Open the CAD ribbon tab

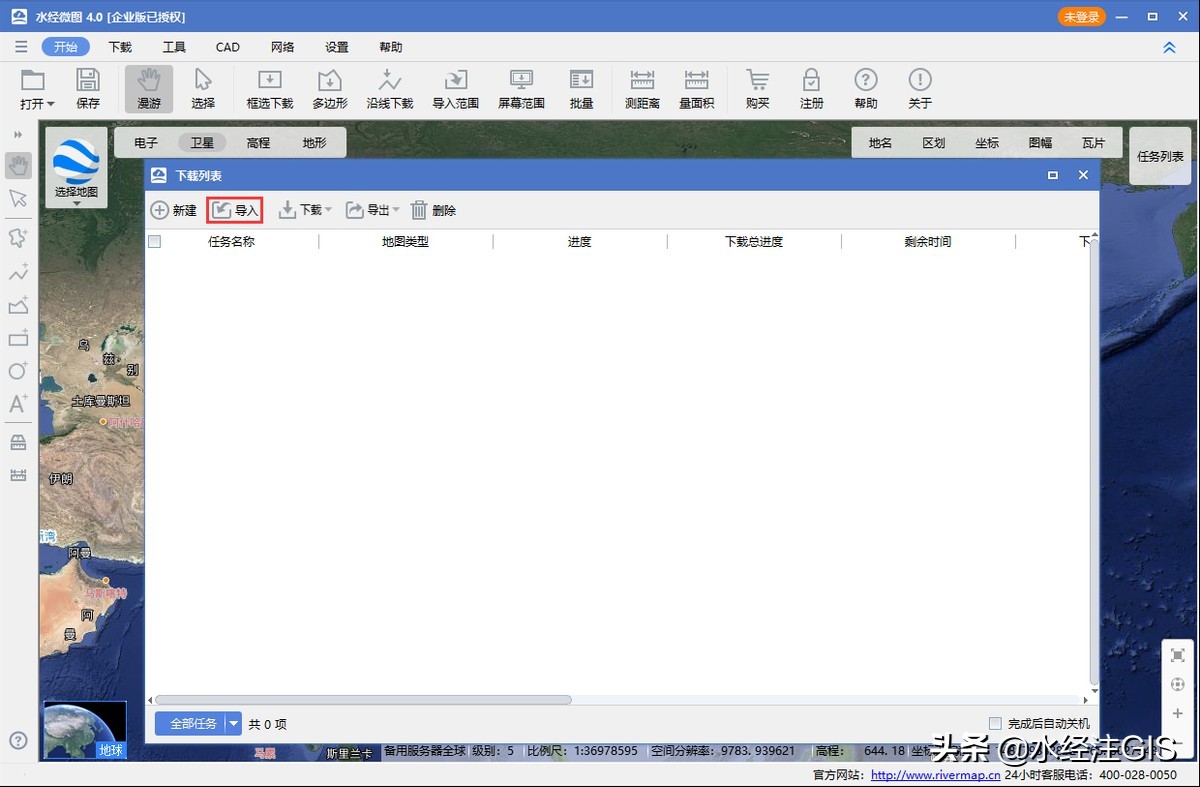tap(228, 47)
